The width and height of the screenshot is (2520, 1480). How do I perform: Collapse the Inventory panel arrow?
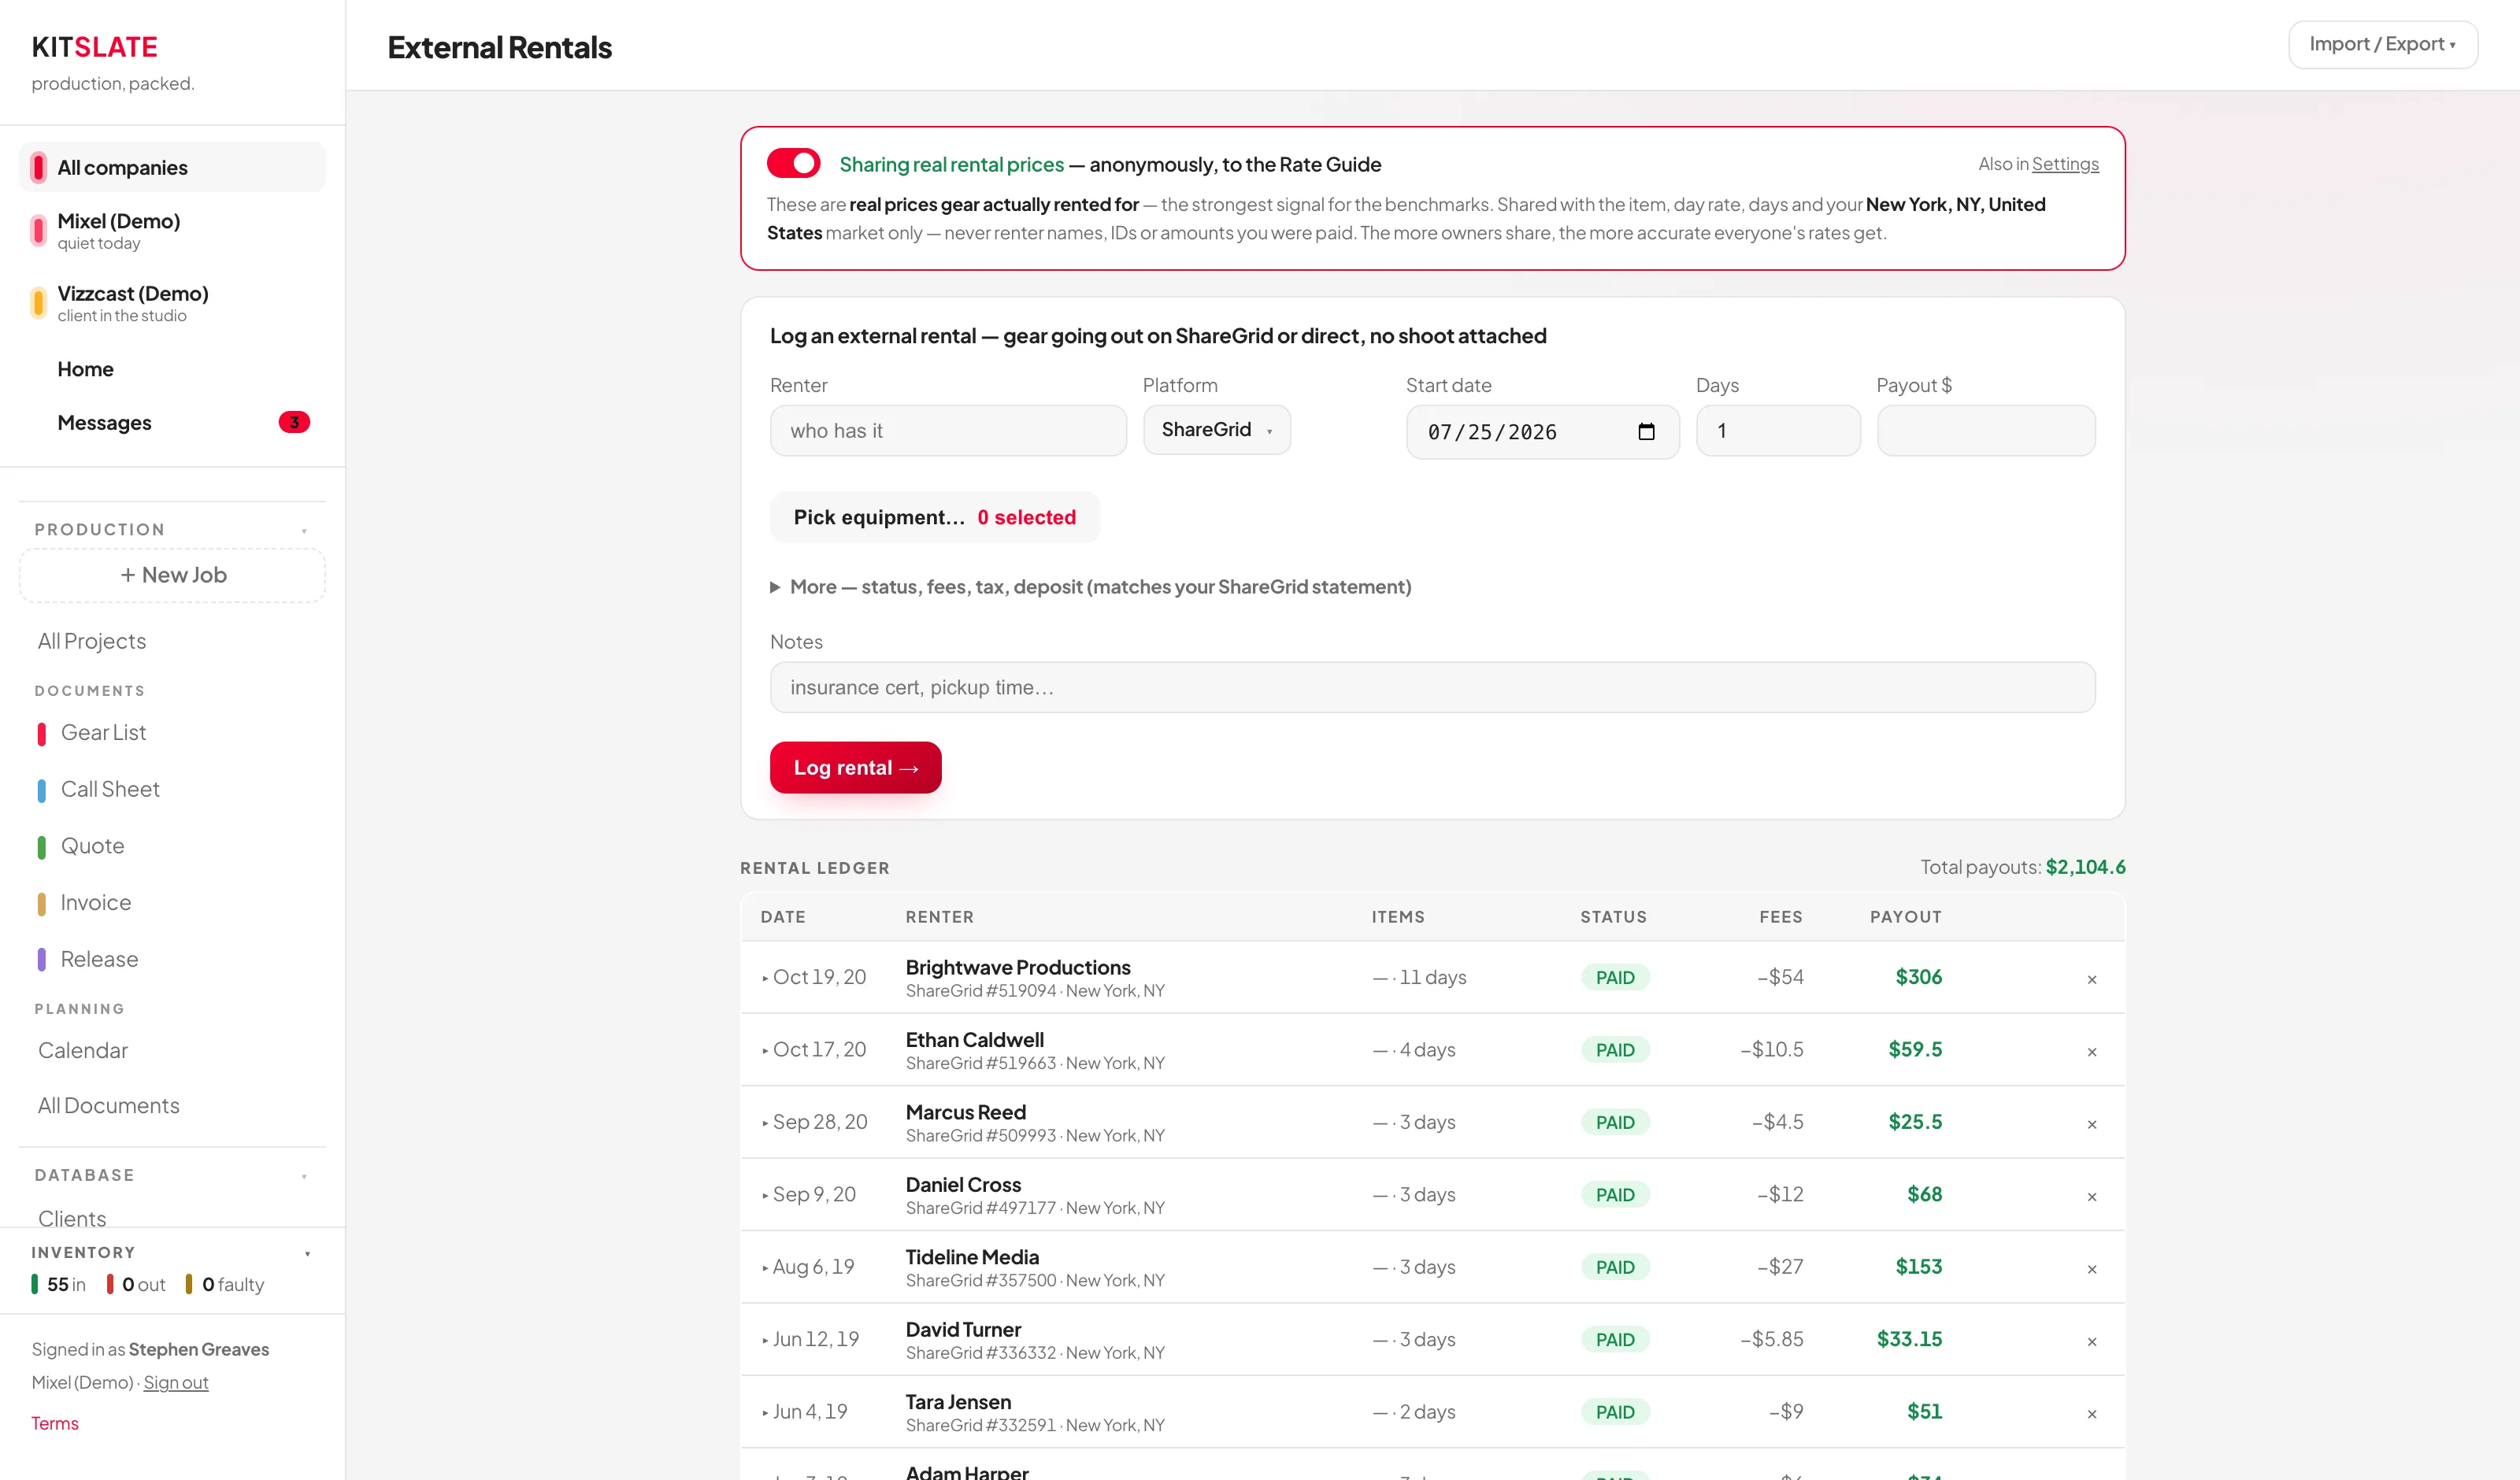tap(307, 1253)
